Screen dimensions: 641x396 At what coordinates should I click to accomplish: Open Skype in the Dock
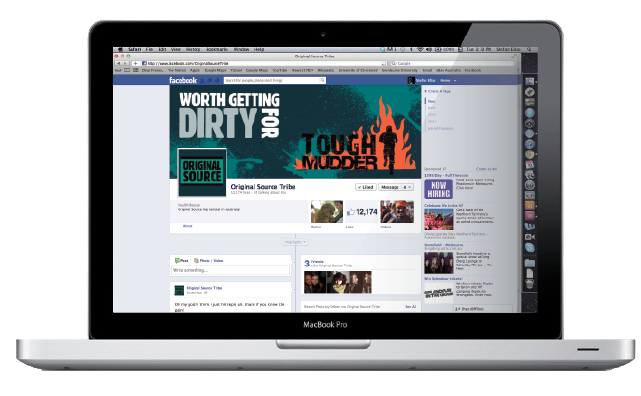click(529, 247)
